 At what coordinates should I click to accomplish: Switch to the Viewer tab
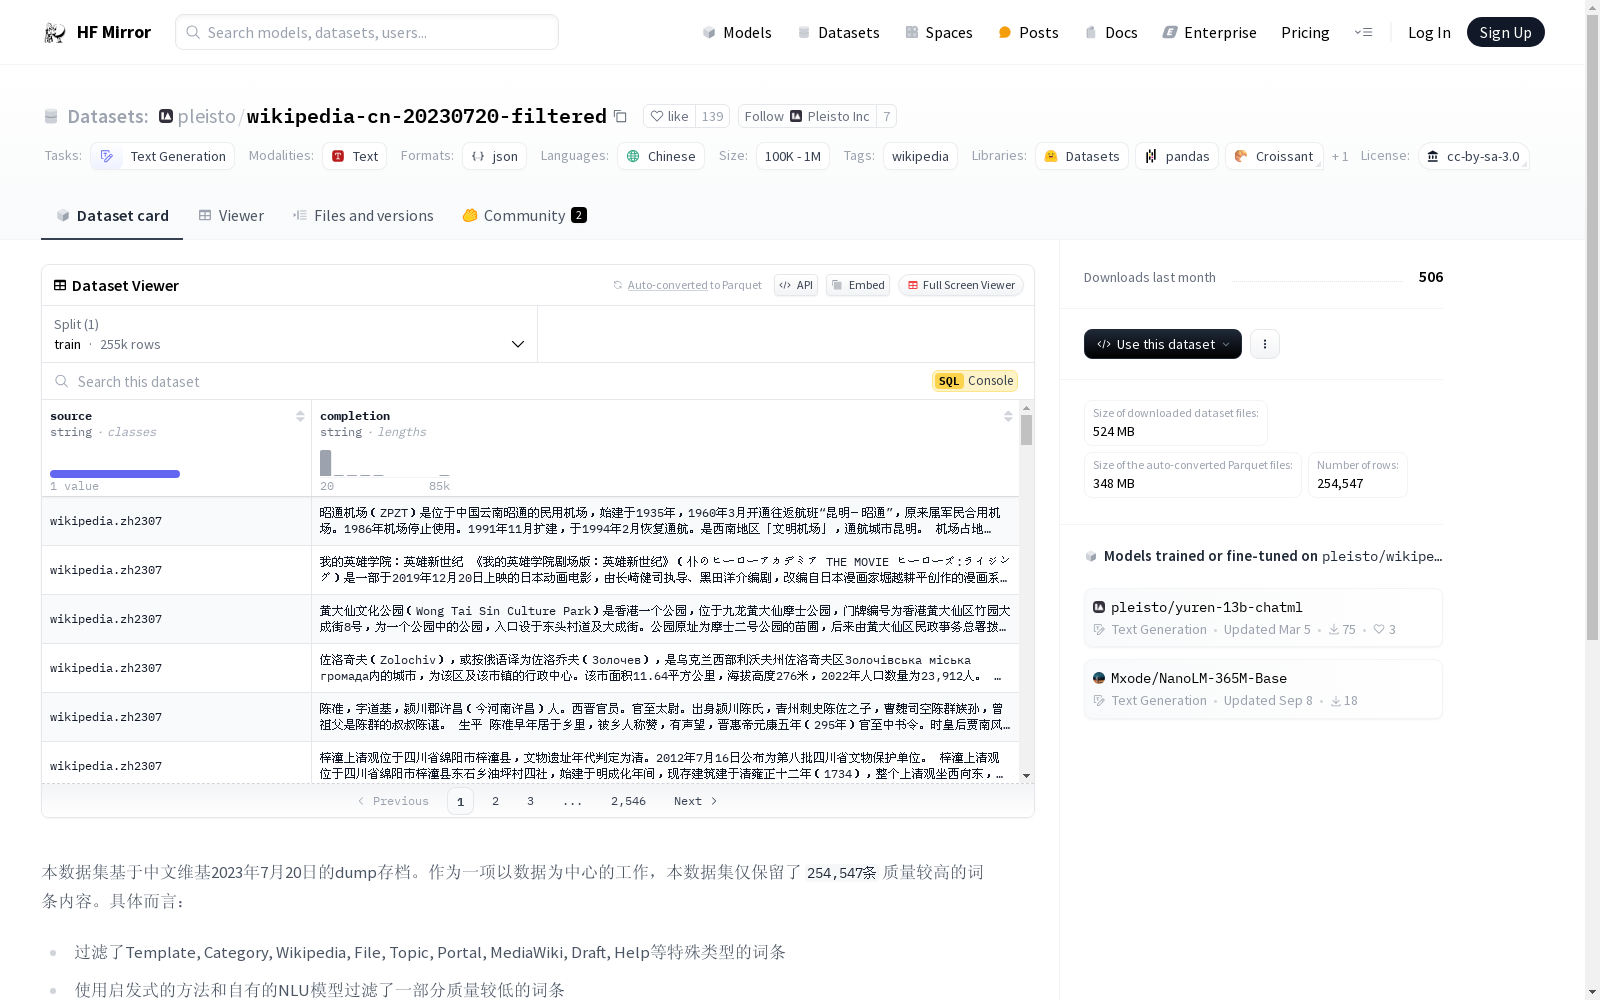[x=231, y=216]
